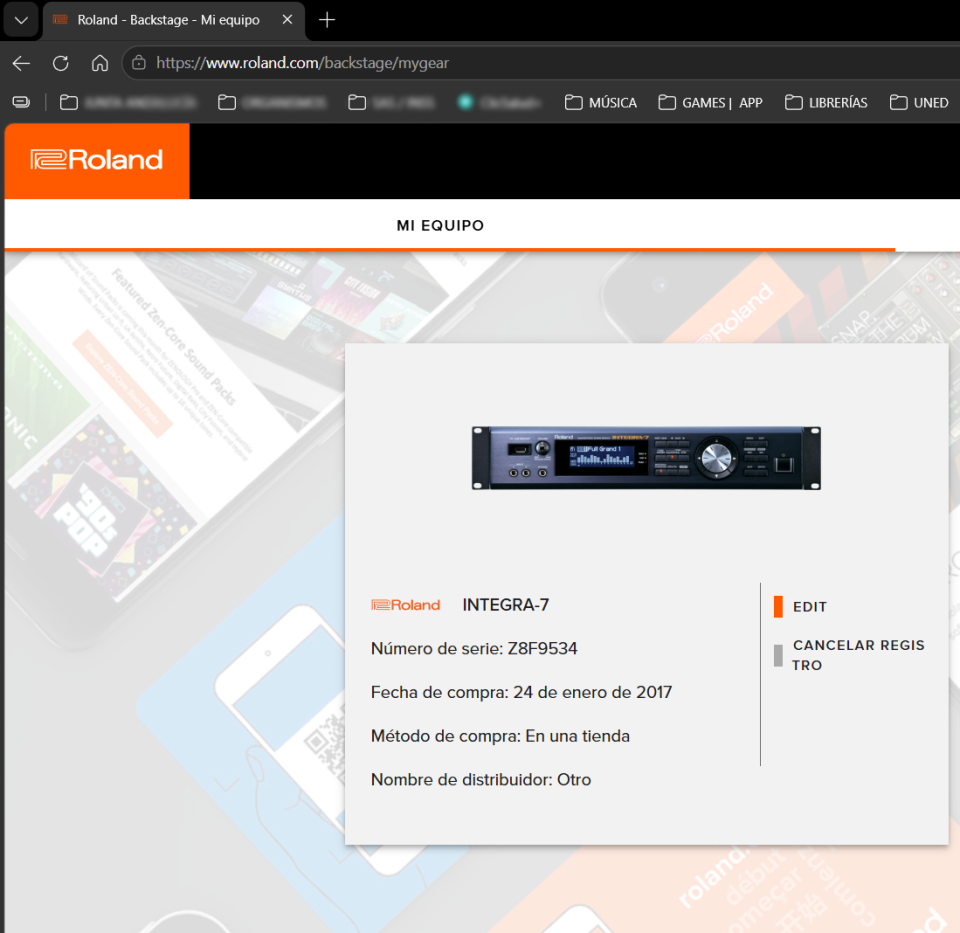Image resolution: width=960 pixels, height=933 pixels.
Task: Open the UNED bookmarks folder
Action: click(919, 102)
